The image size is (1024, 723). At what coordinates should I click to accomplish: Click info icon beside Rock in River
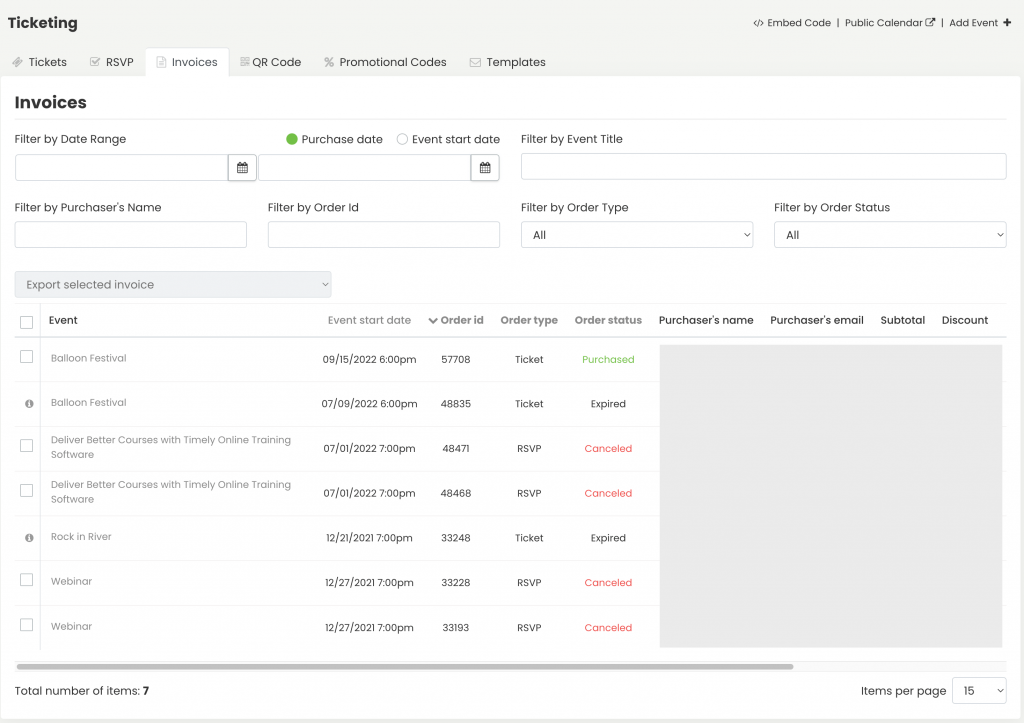[x=29, y=538]
